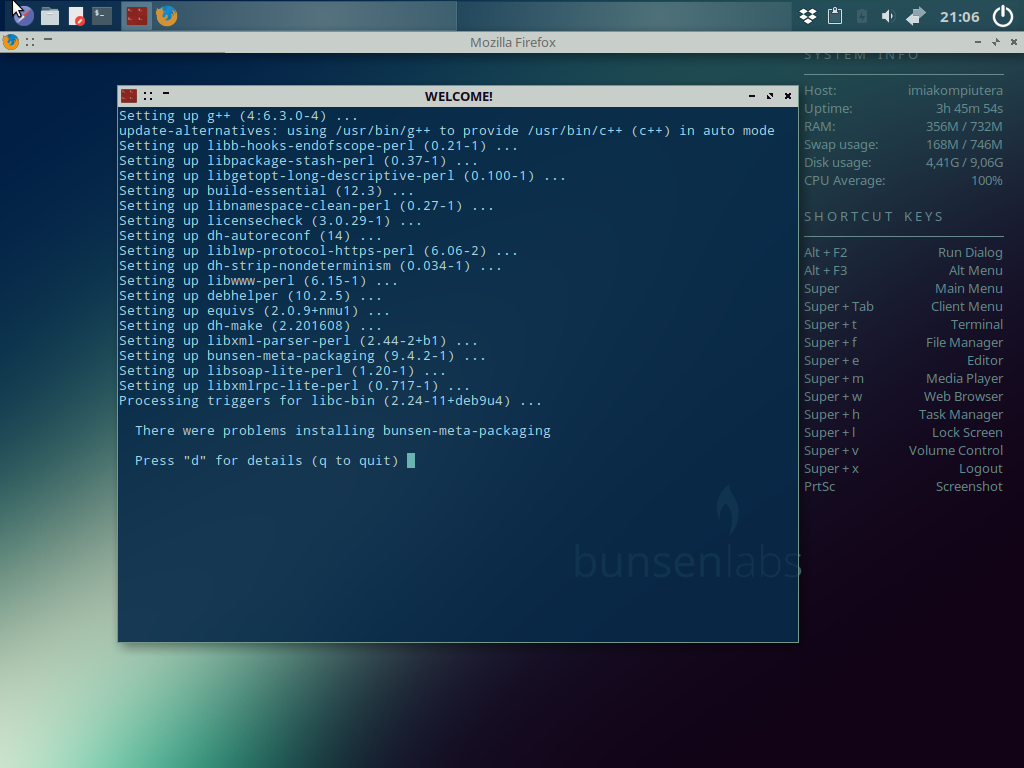The image size is (1024, 768).
Task: Launch terminal from the top panel
Action: pyautogui.click(x=102, y=16)
